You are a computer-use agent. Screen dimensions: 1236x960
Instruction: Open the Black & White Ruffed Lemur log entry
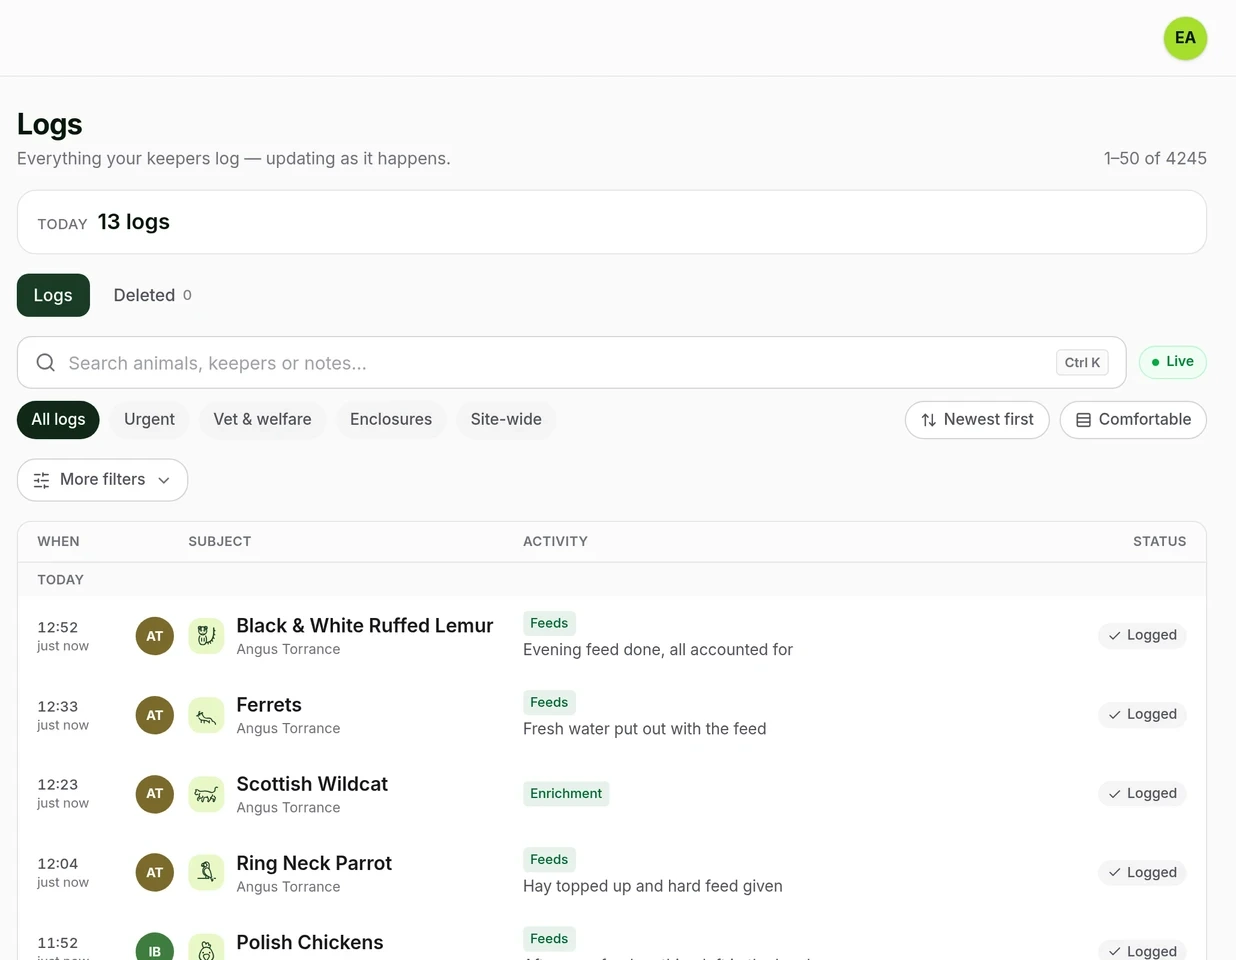612,636
